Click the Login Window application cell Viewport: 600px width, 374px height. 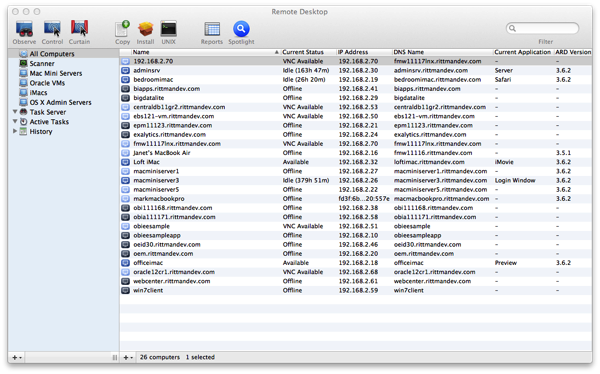click(x=515, y=180)
